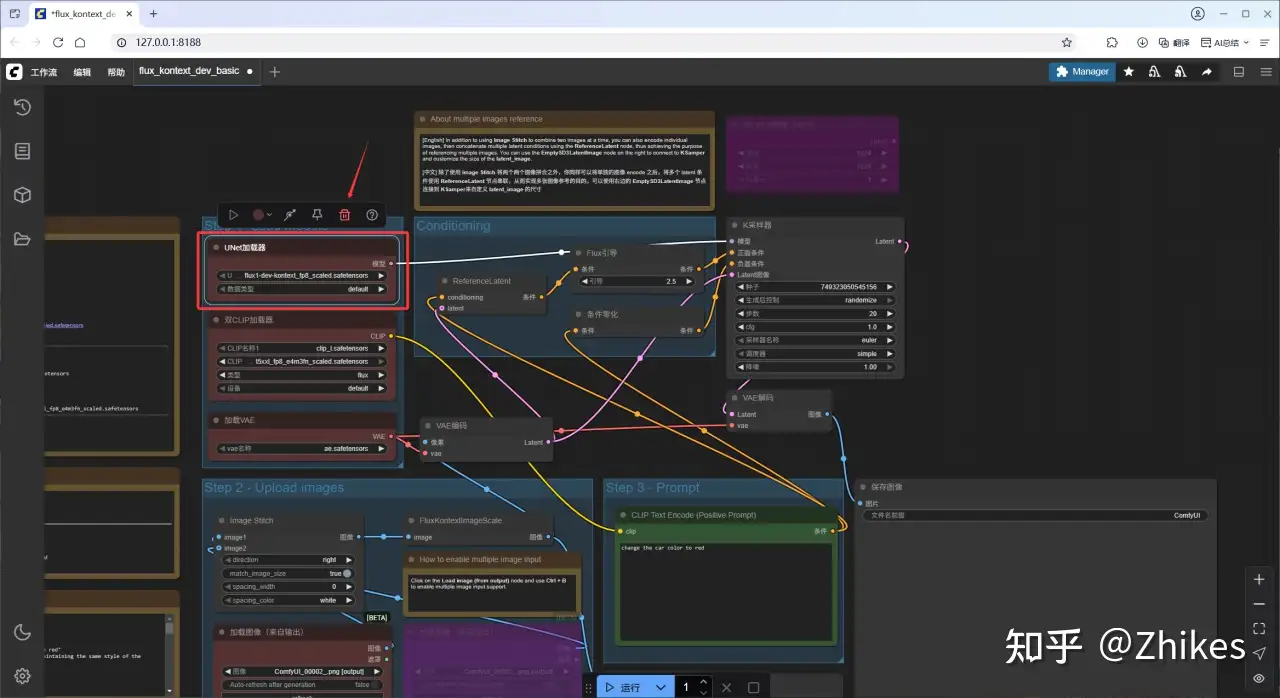1280x698 pixels.
Task: Add new workflow tab plus
Action: pos(275,72)
